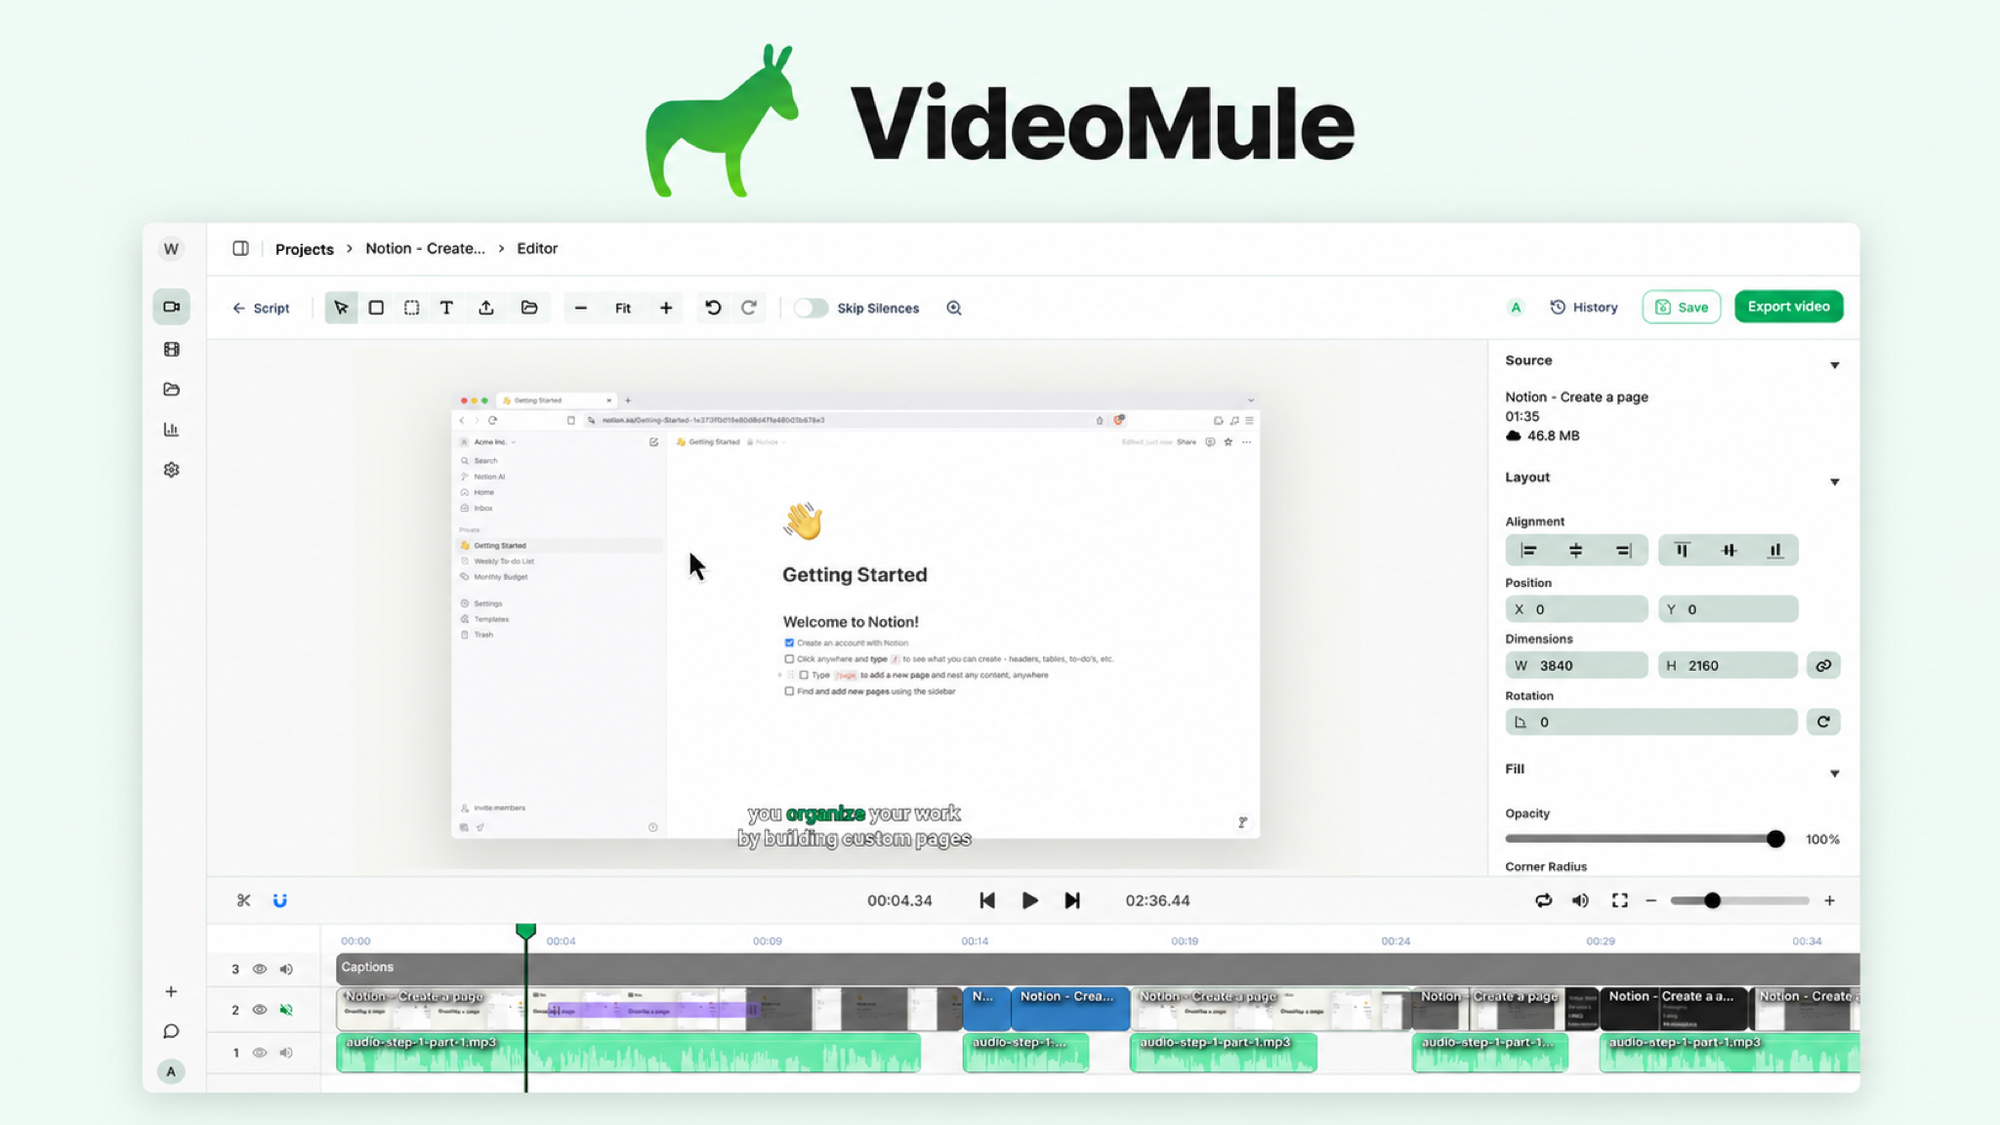2000x1125 pixels.
Task: Click the Save button
Action: point(1681,307)
